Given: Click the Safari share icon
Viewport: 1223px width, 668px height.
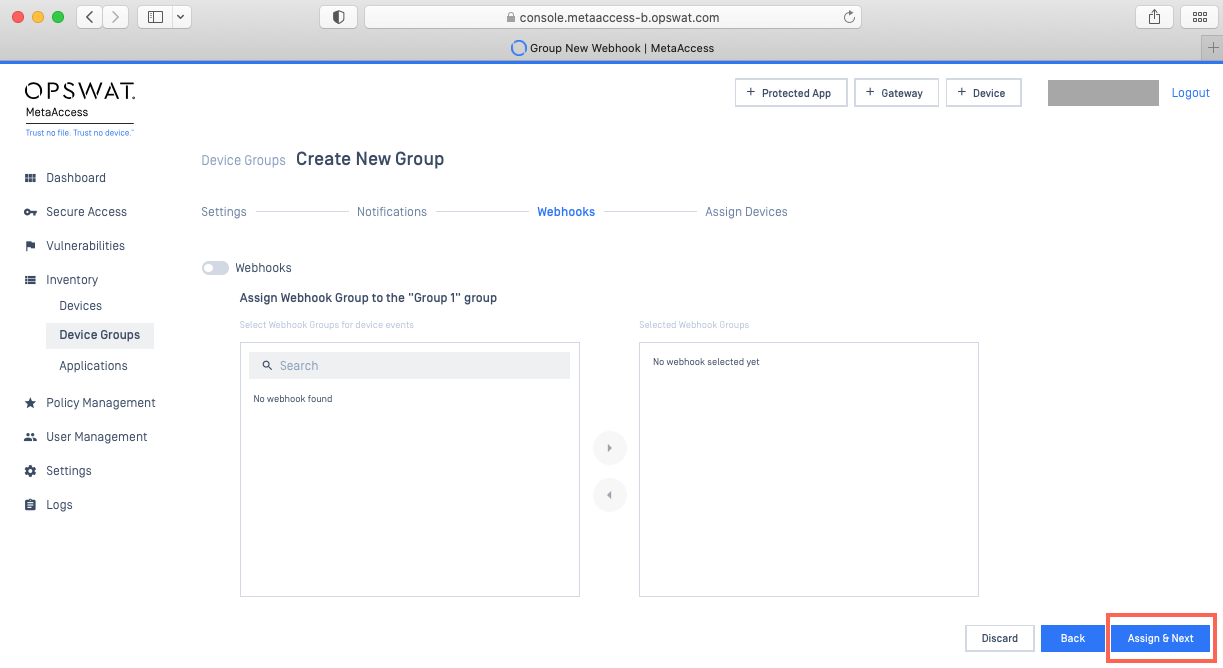Looking at the screenshot, I should click(1154, 17).
